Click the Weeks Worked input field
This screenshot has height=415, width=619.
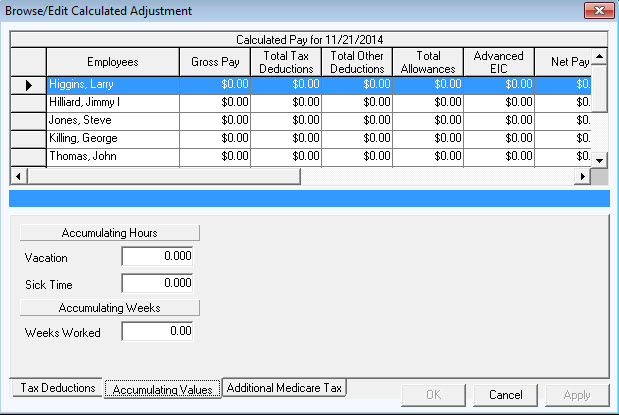pos(157,331)
